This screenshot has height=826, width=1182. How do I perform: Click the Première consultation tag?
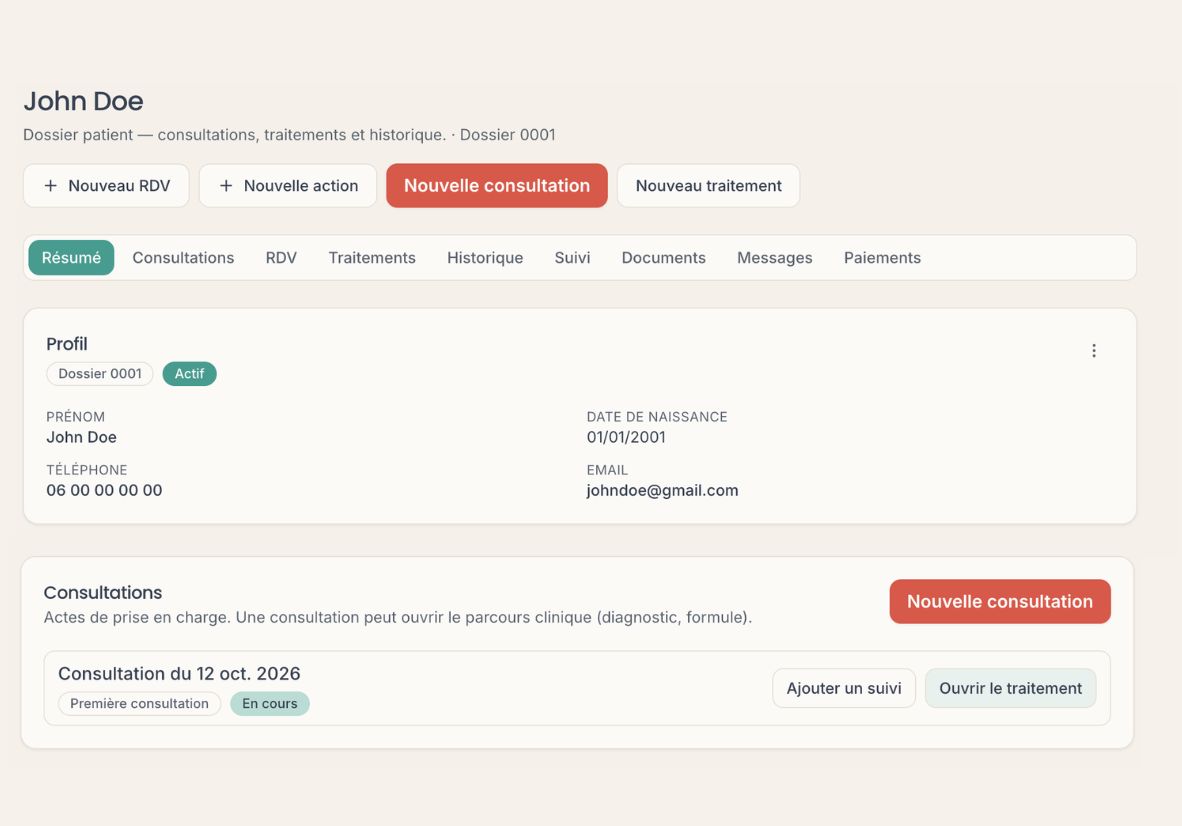click(x=139, y=703)
